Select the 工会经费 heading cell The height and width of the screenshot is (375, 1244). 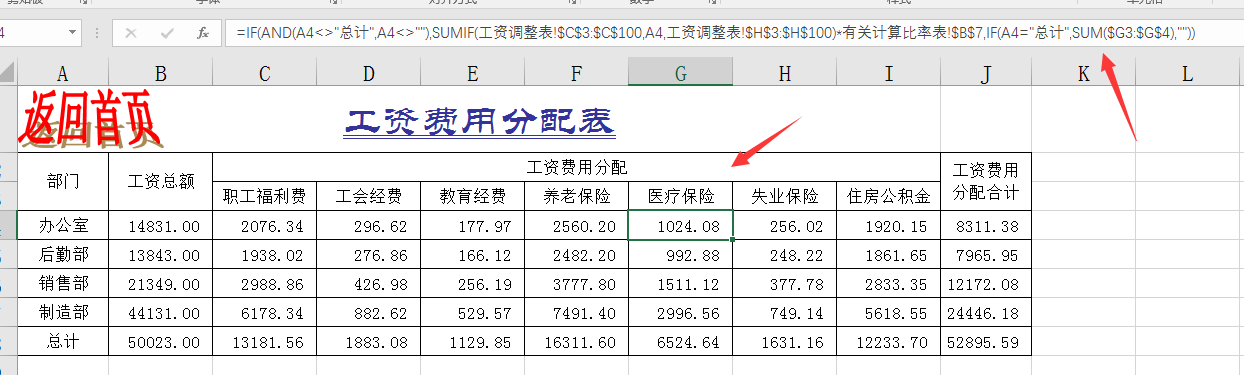click(368, 196)
